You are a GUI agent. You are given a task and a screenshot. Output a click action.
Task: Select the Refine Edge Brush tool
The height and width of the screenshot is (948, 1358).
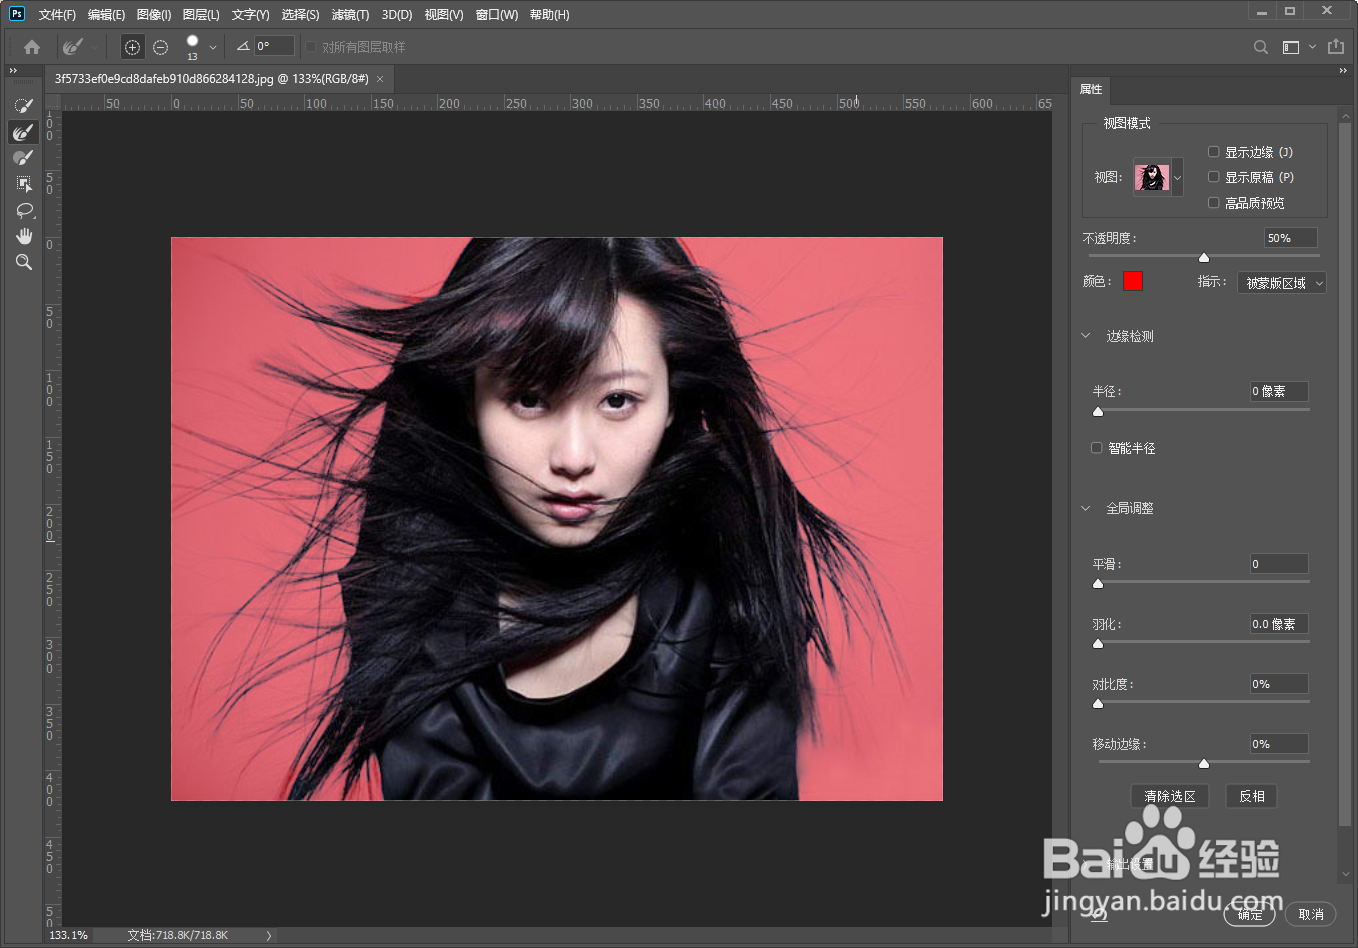[24, 132]
